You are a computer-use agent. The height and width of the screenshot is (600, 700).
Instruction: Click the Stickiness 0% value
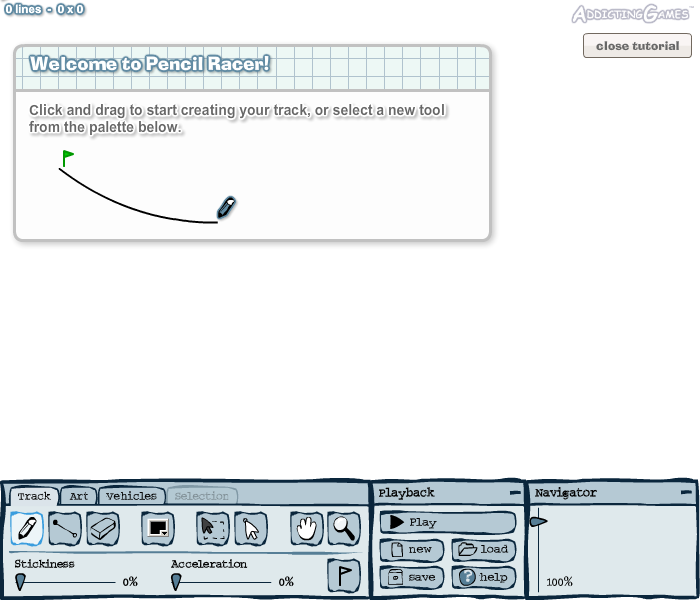(x=130, y=582)
